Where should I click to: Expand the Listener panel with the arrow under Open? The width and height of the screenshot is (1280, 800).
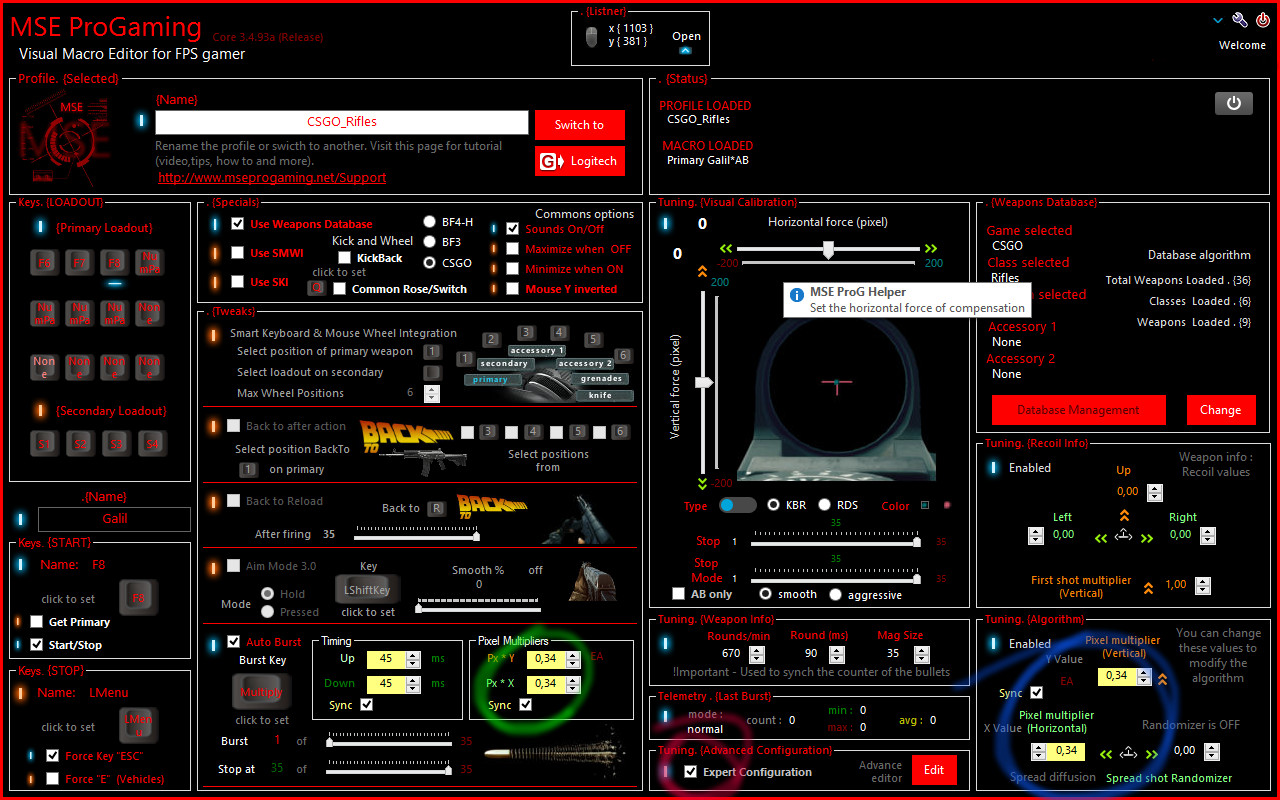pos(685,49)
